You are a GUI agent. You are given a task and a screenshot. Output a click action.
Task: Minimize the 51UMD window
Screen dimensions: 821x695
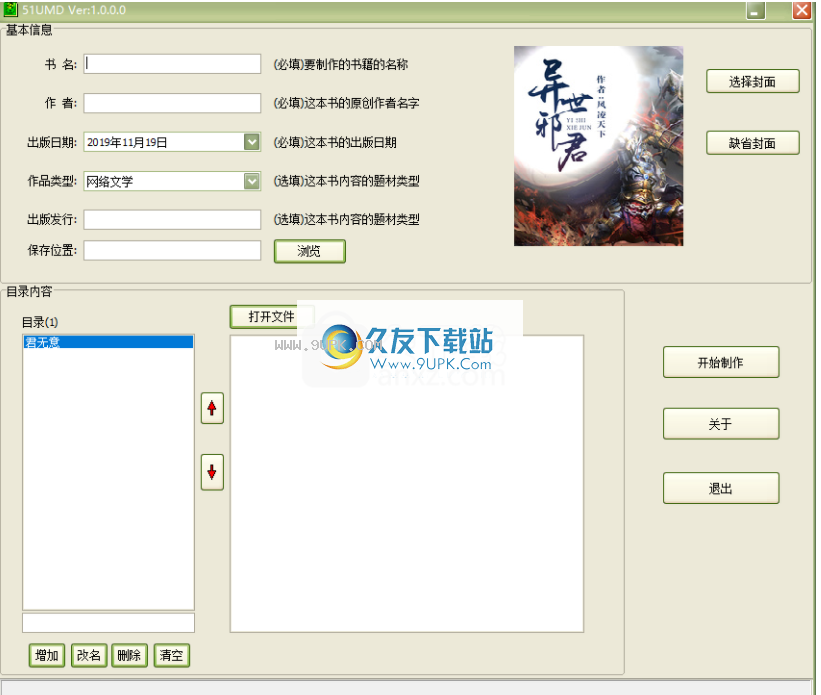(756, 10)
